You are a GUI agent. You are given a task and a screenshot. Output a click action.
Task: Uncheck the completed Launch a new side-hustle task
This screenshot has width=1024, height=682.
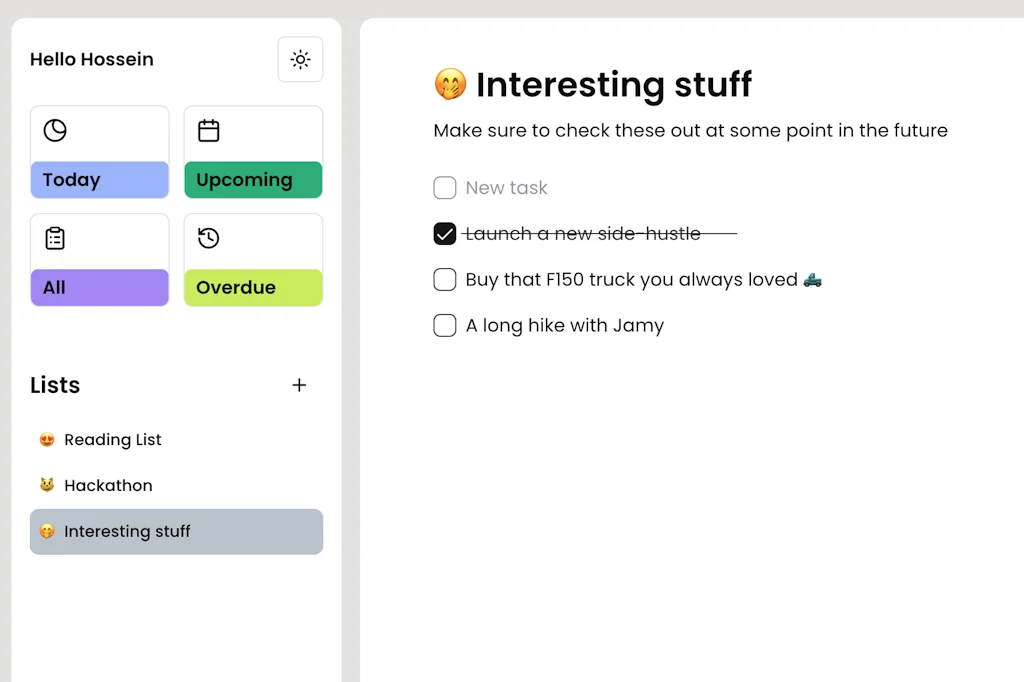(445, 233)
